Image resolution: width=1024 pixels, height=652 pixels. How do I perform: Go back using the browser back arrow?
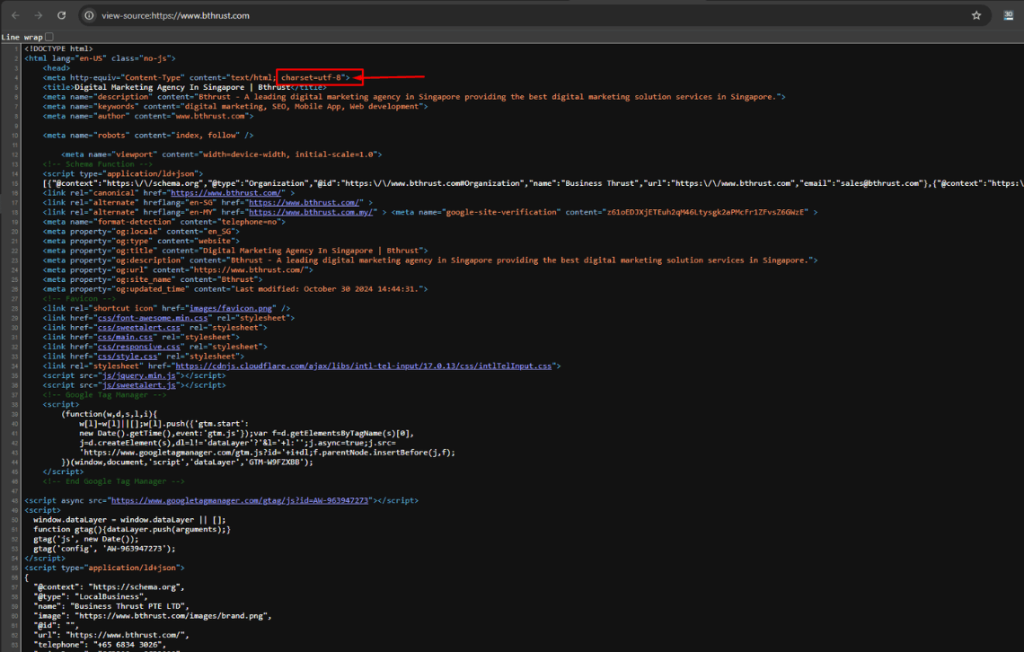pos(16,16)
